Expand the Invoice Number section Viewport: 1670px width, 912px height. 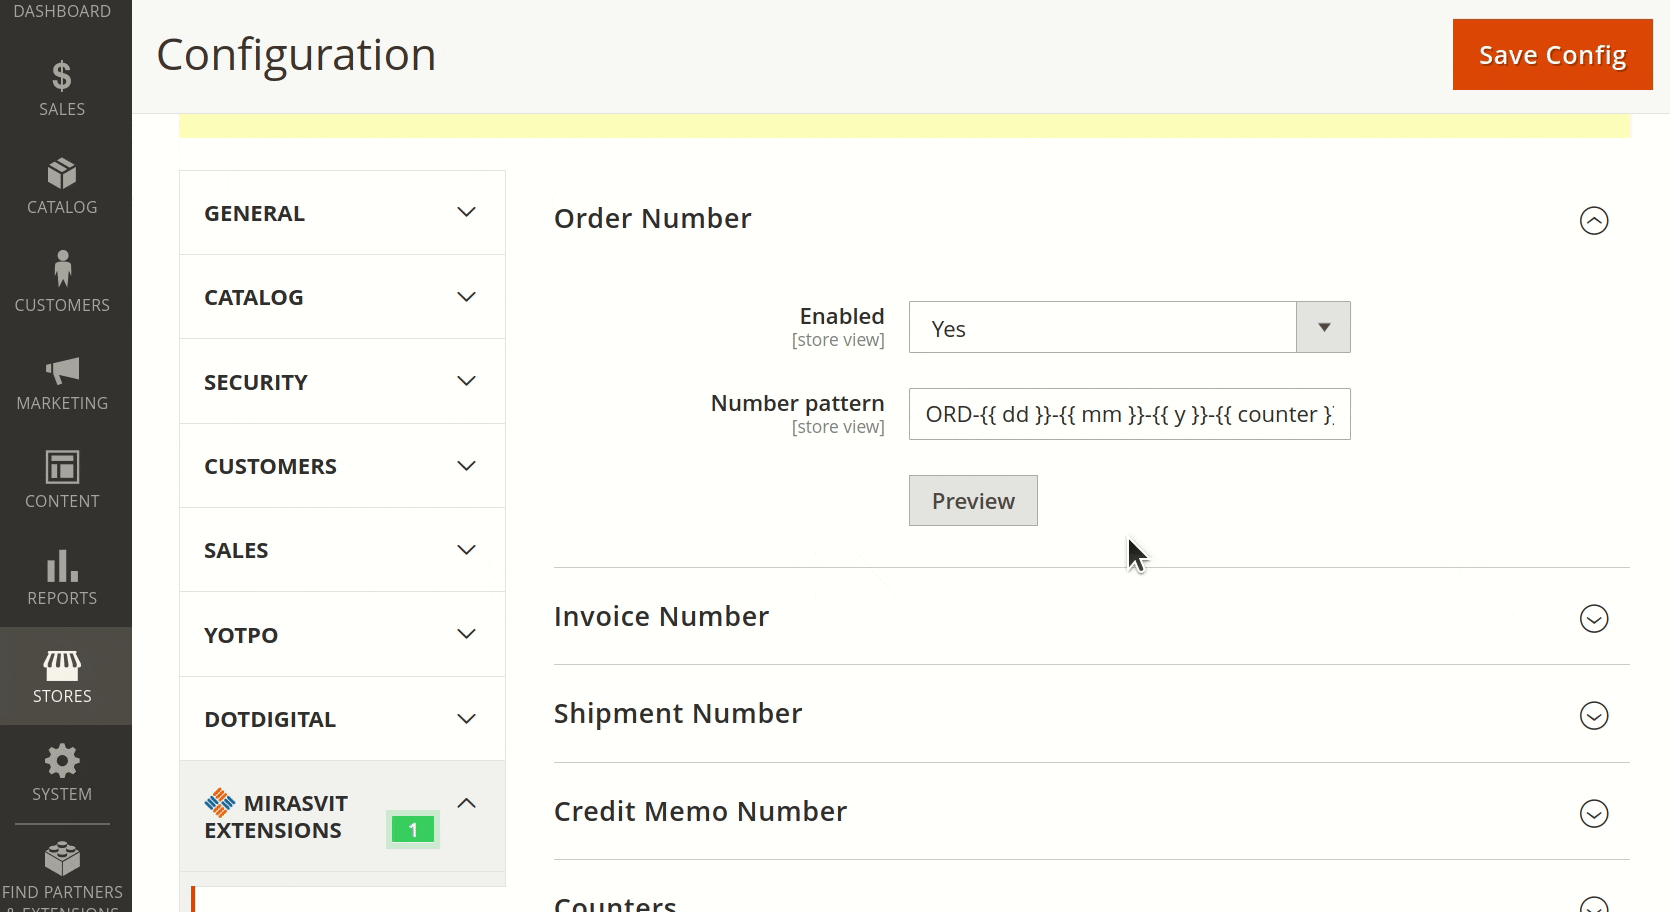1593,618
